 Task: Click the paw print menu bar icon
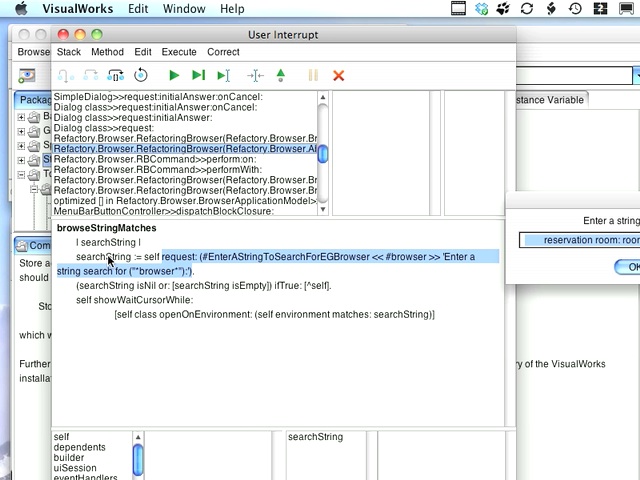click(503, 9)
